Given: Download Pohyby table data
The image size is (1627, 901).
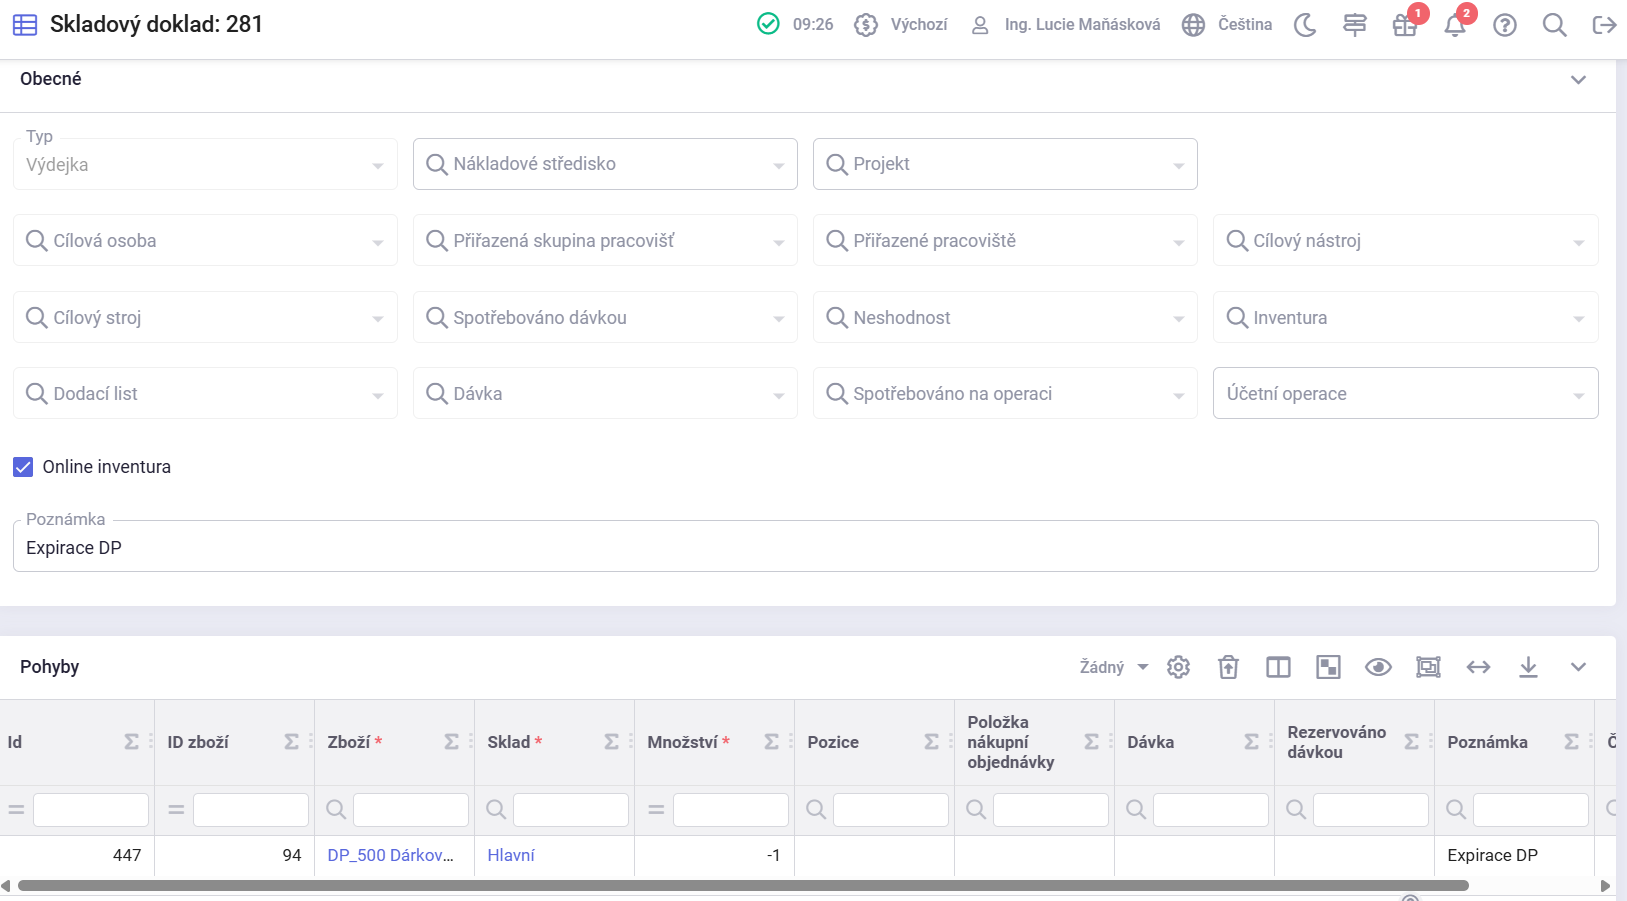Looking at the screenshot, I should click(1528, 667).
